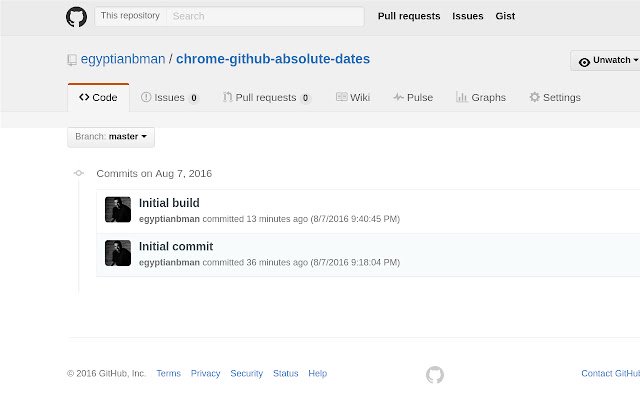Open the Initial commit link
The height and width of the screenshot is (400, 640).
point(176,247)
